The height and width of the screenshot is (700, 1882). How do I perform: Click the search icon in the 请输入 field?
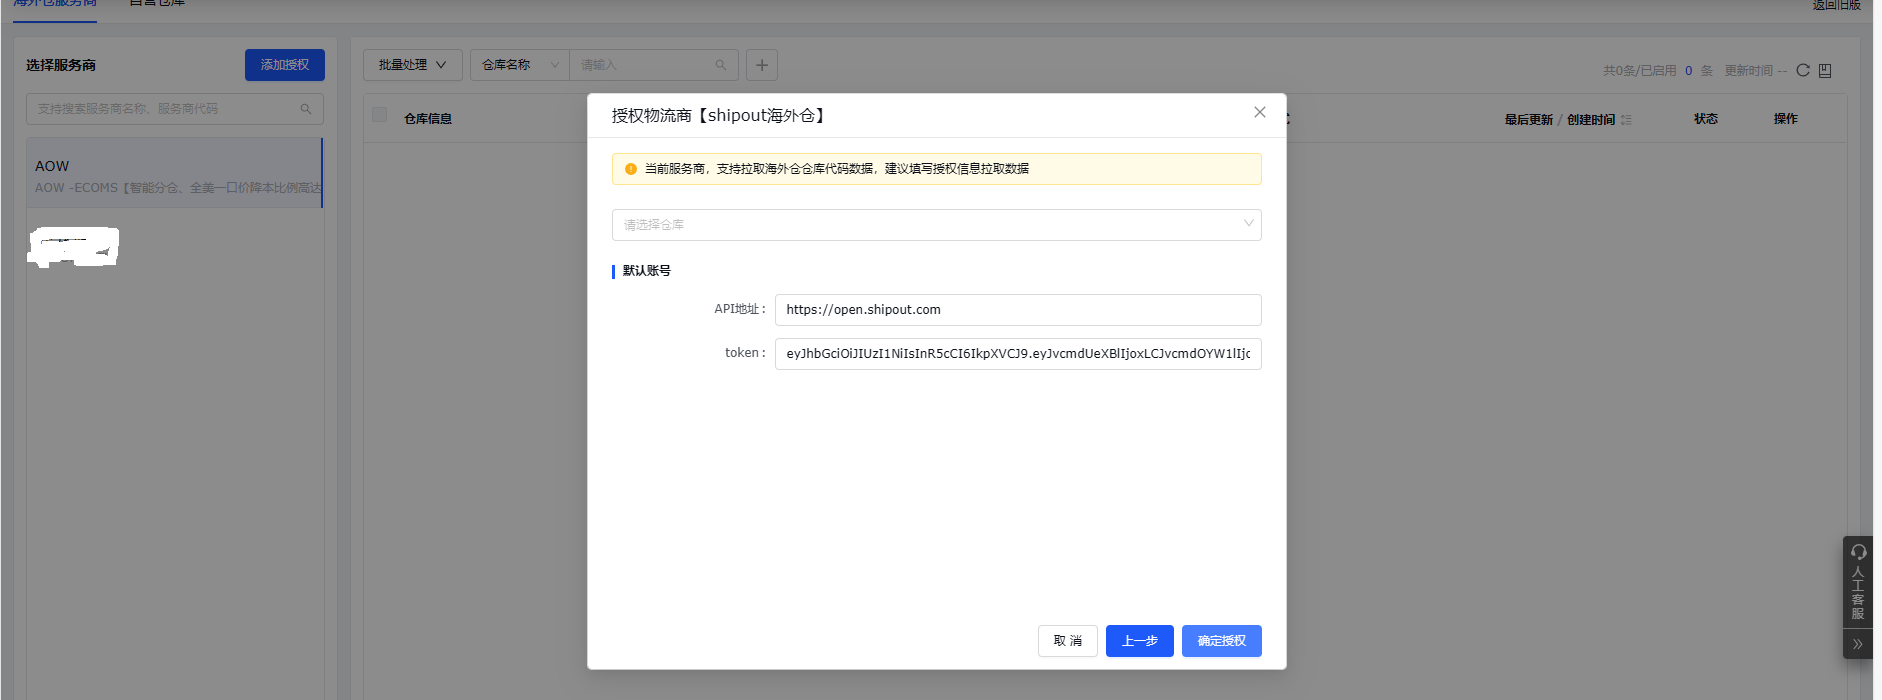point(721,65)
